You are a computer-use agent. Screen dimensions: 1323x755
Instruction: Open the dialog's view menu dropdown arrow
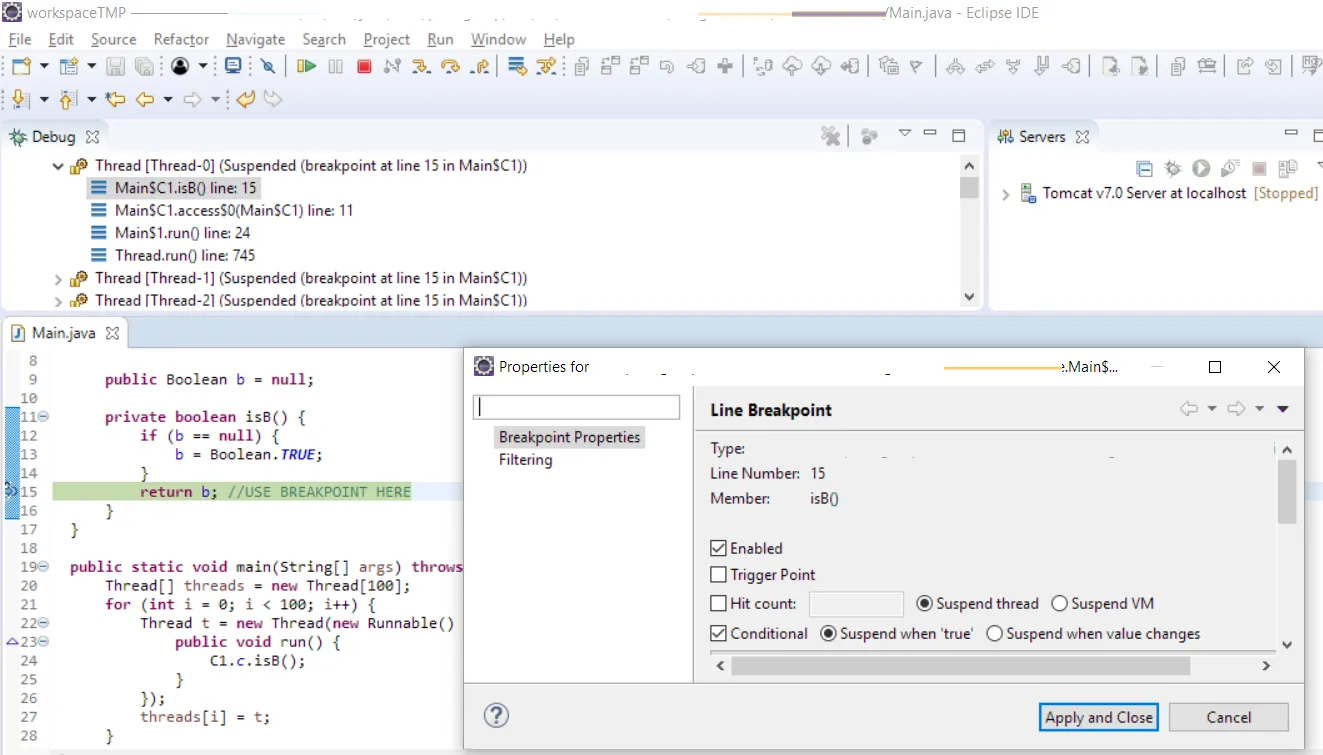(1283, 409)
